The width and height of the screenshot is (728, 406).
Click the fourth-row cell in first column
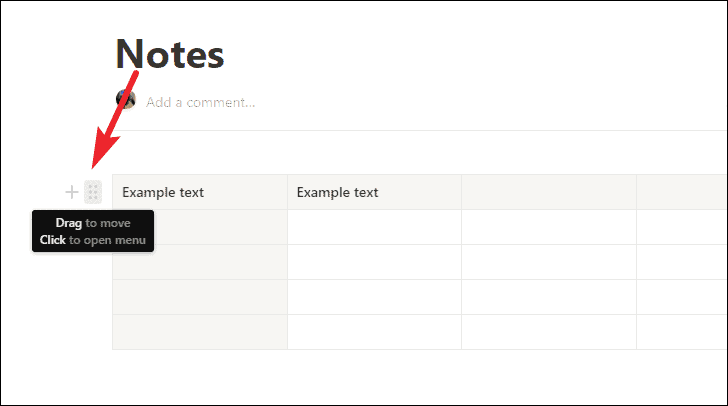200,297
